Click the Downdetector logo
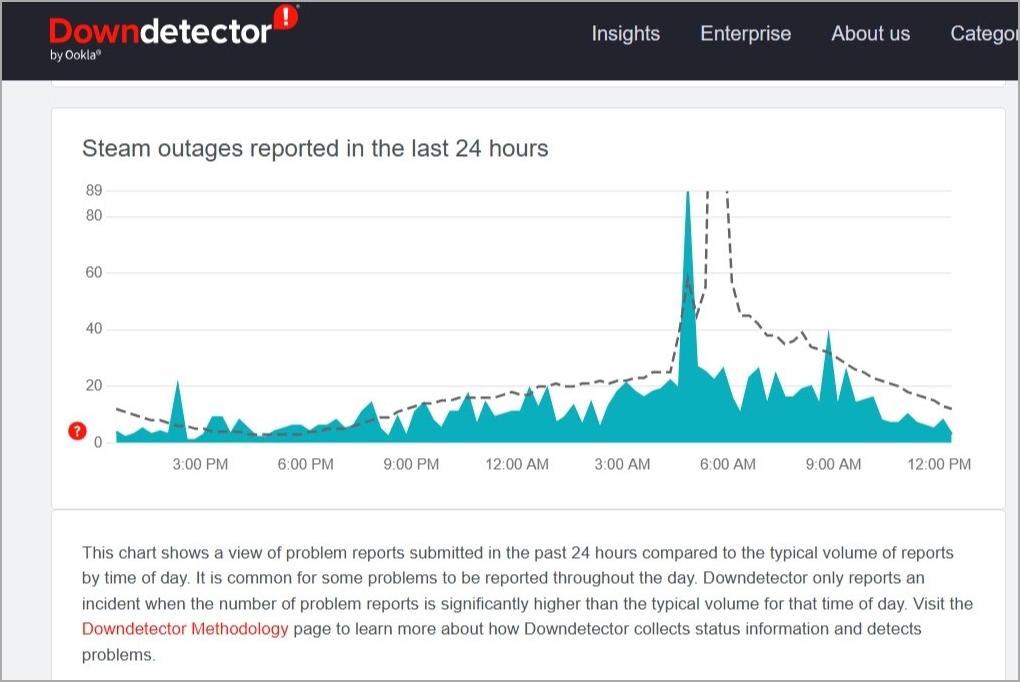This screenshot has width=1020, height=682. (x=174, y=33)
